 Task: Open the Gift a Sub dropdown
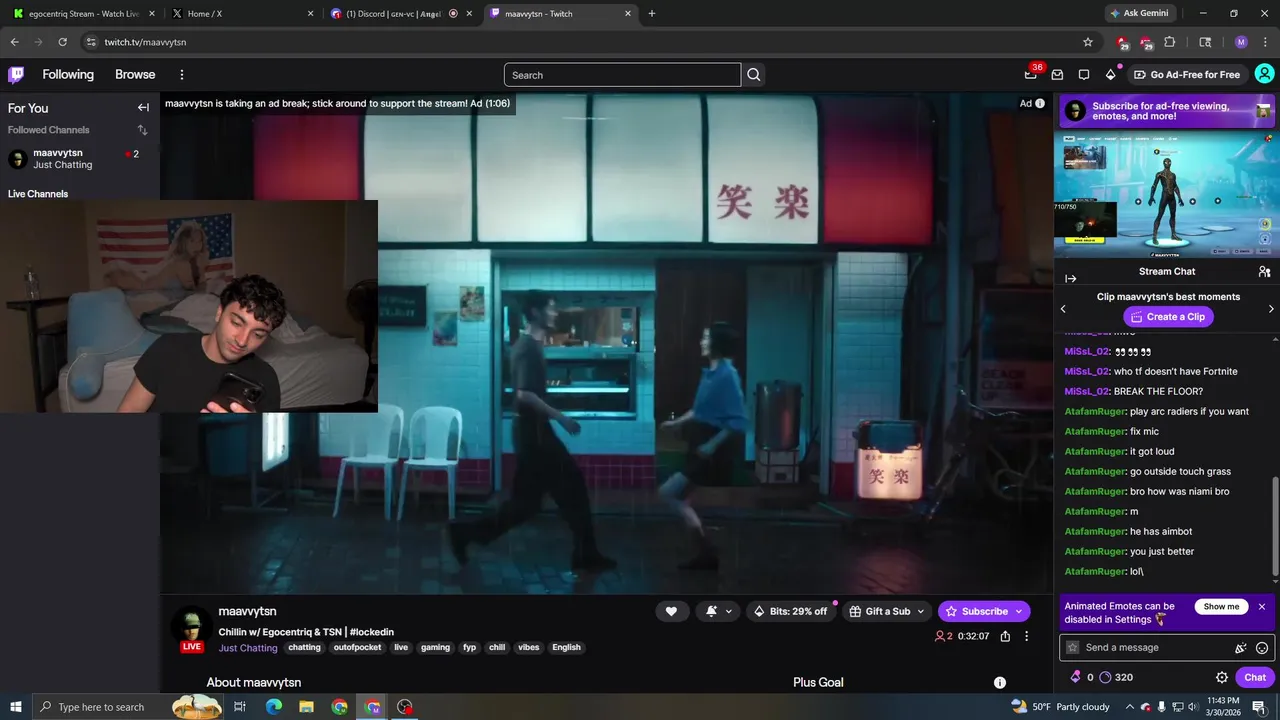887,611
